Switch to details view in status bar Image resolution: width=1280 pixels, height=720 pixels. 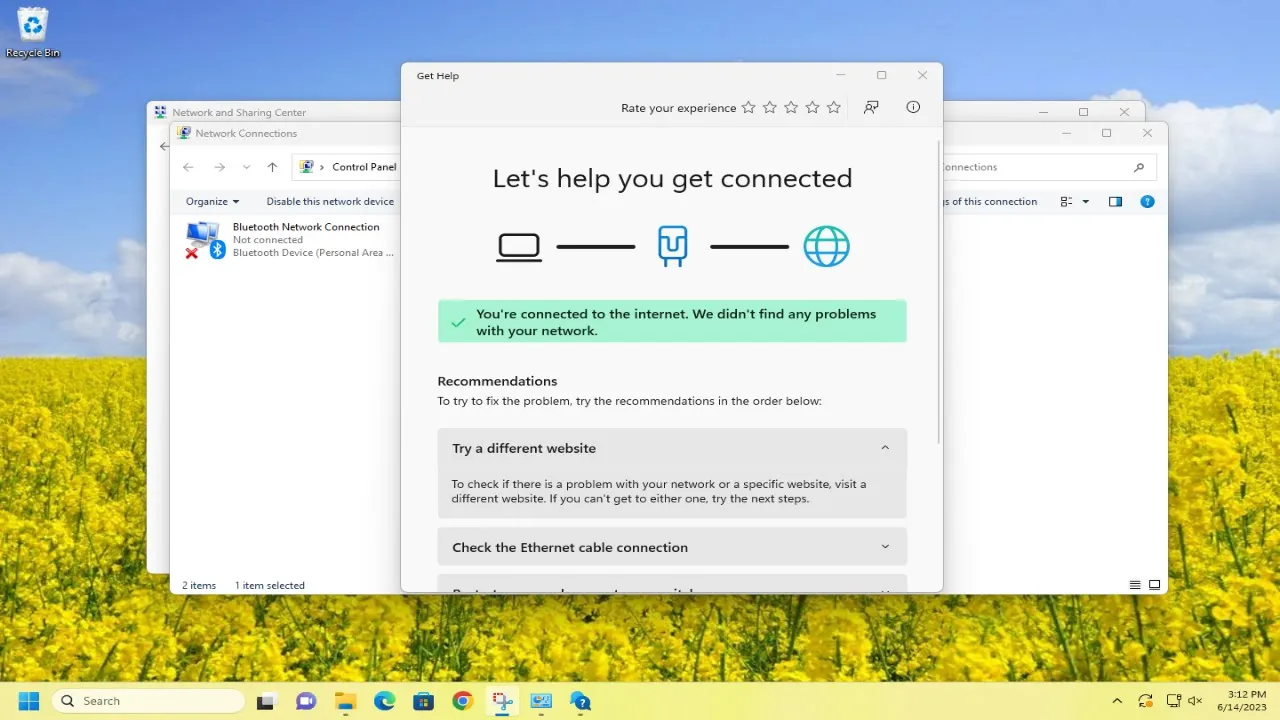click(x=1135, y=585)
